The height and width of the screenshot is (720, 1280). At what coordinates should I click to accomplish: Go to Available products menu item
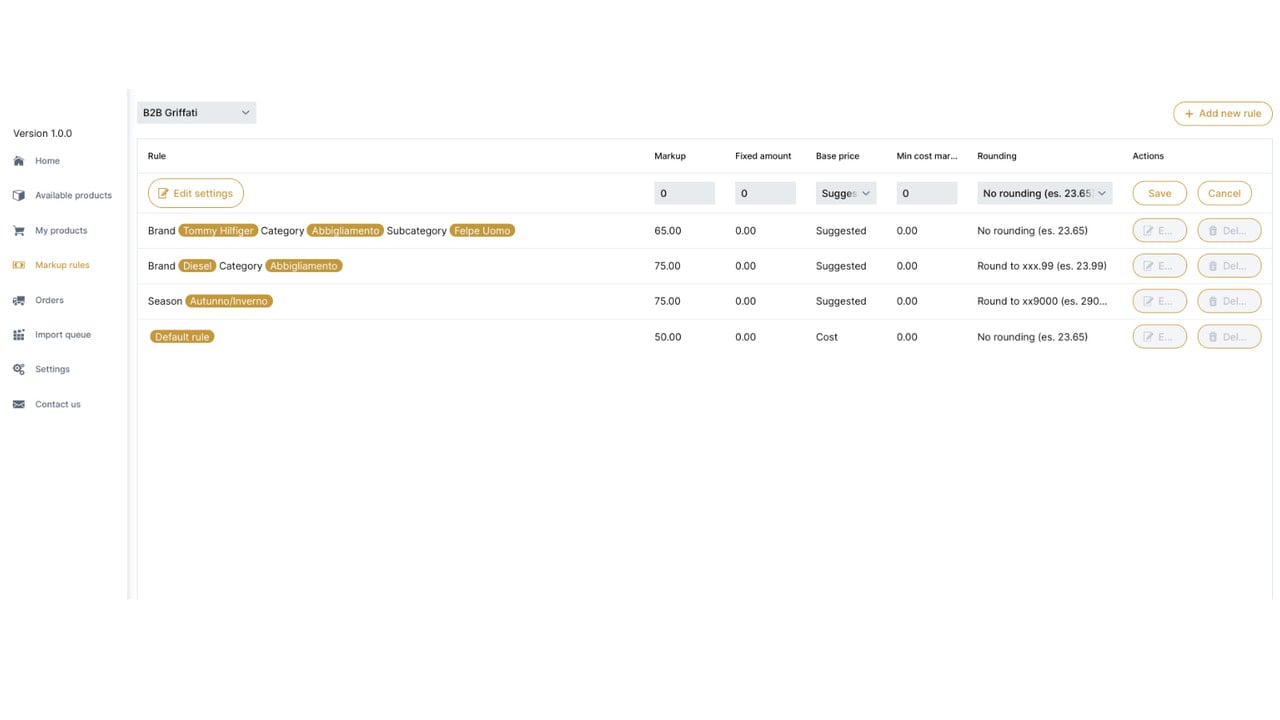(73, 196)
